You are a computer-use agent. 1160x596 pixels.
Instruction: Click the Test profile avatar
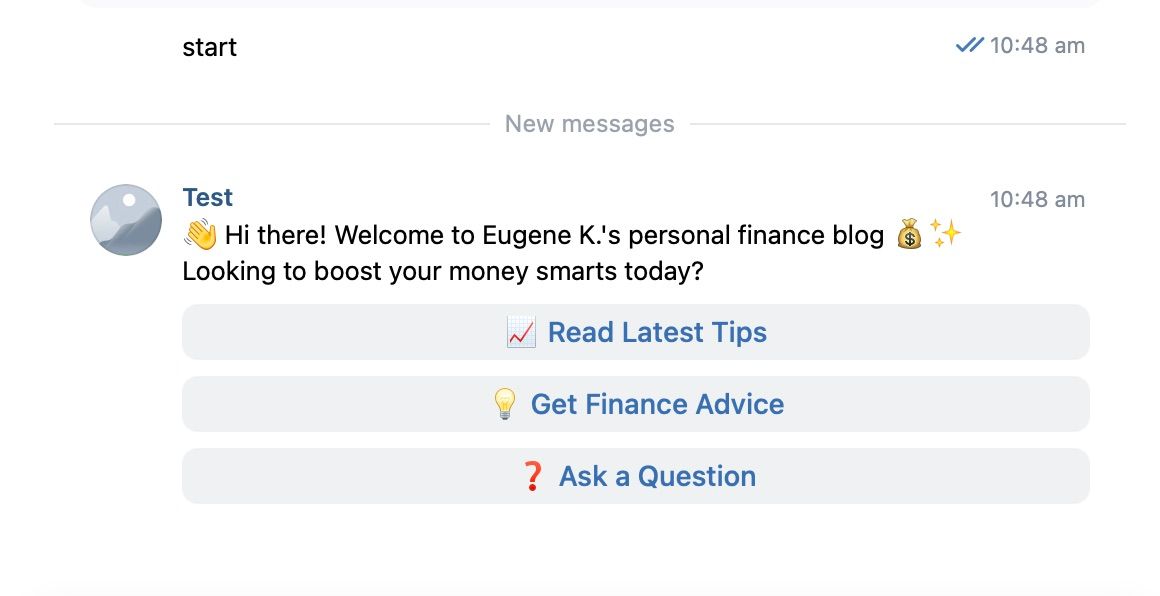coord(126,219)
